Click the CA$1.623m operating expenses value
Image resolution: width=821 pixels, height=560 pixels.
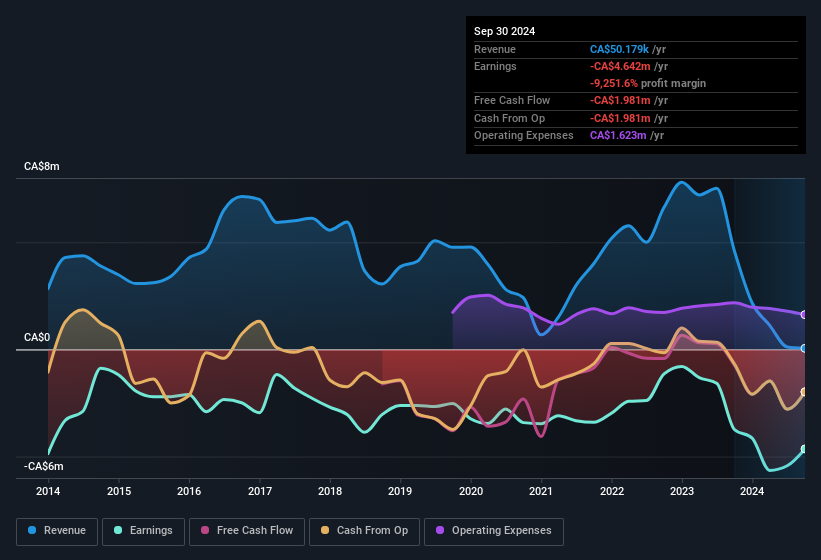618,136
